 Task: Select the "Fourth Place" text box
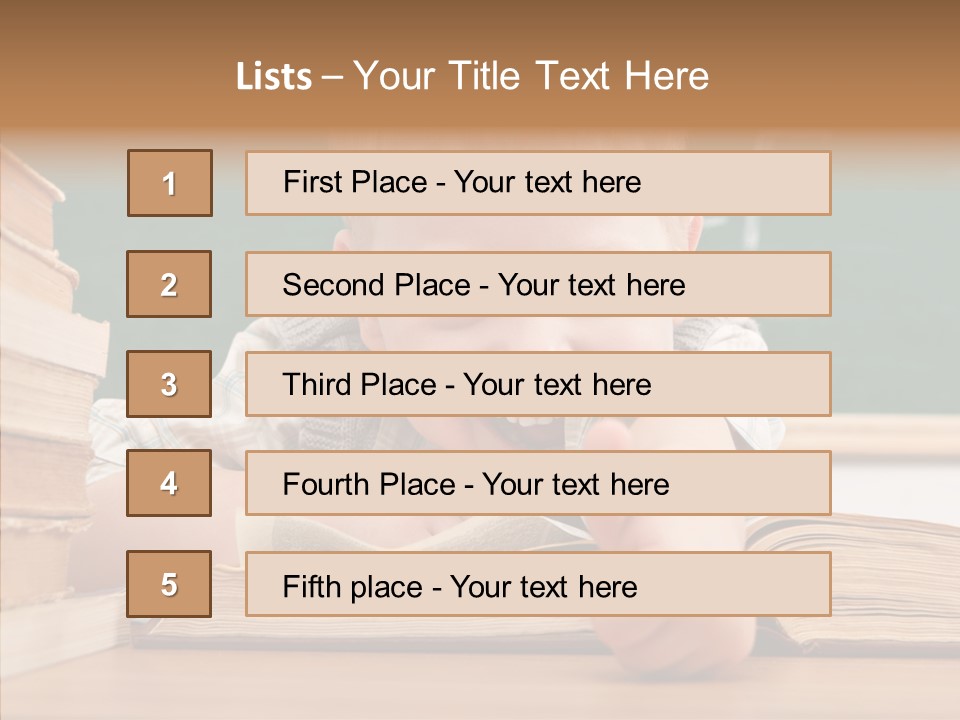pos(538,484)
